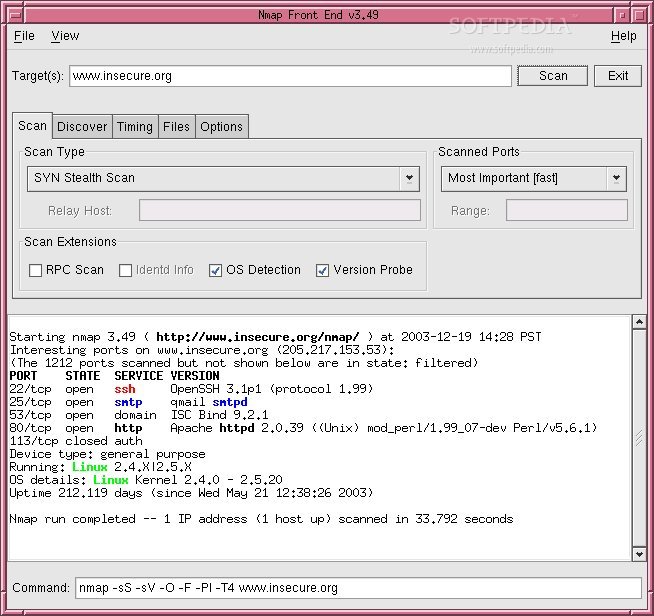Image resolution: width=654 pixels, height=616 pixels.
Task: Open the window menu button in title bar
Action: (16, 15)
